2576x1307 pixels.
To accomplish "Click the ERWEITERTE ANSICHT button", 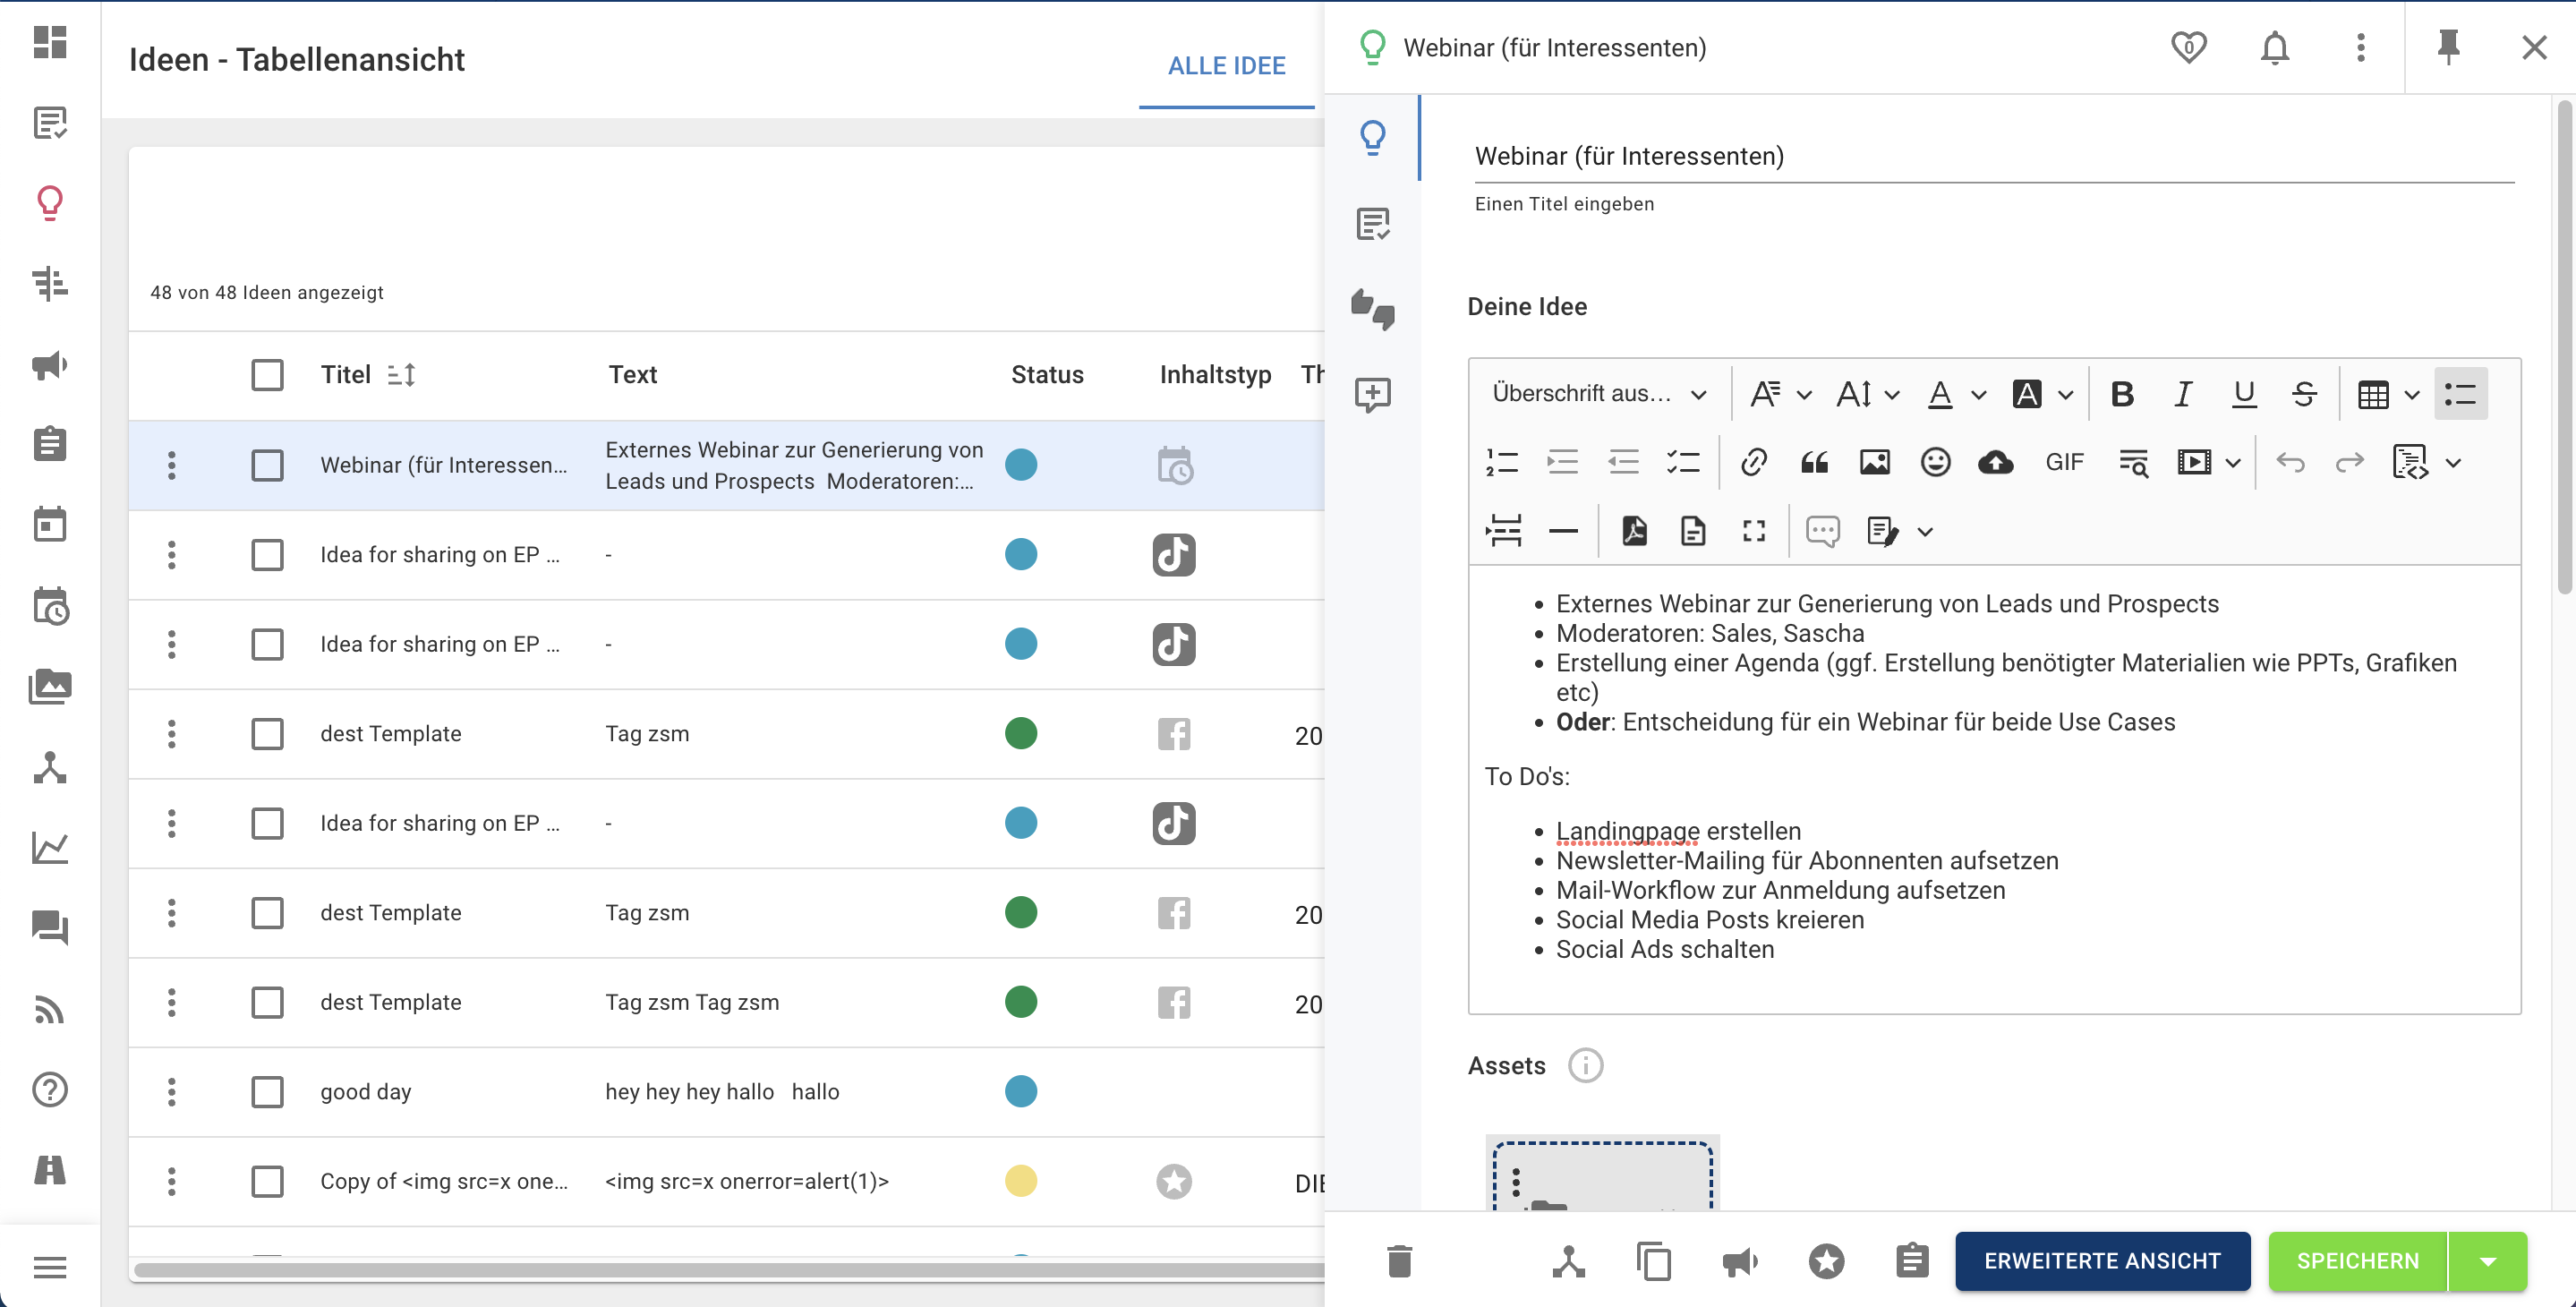I will pos(2102,1261).
